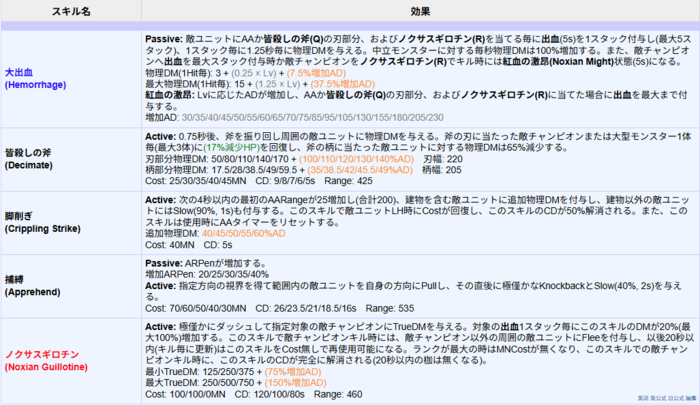Open the 日公式 link below the table
700x405 pixels.
675,398
